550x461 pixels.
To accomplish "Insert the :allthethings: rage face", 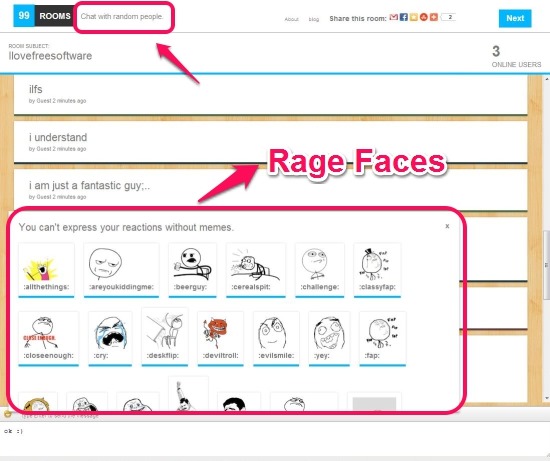I will click(x=46, y=270).
